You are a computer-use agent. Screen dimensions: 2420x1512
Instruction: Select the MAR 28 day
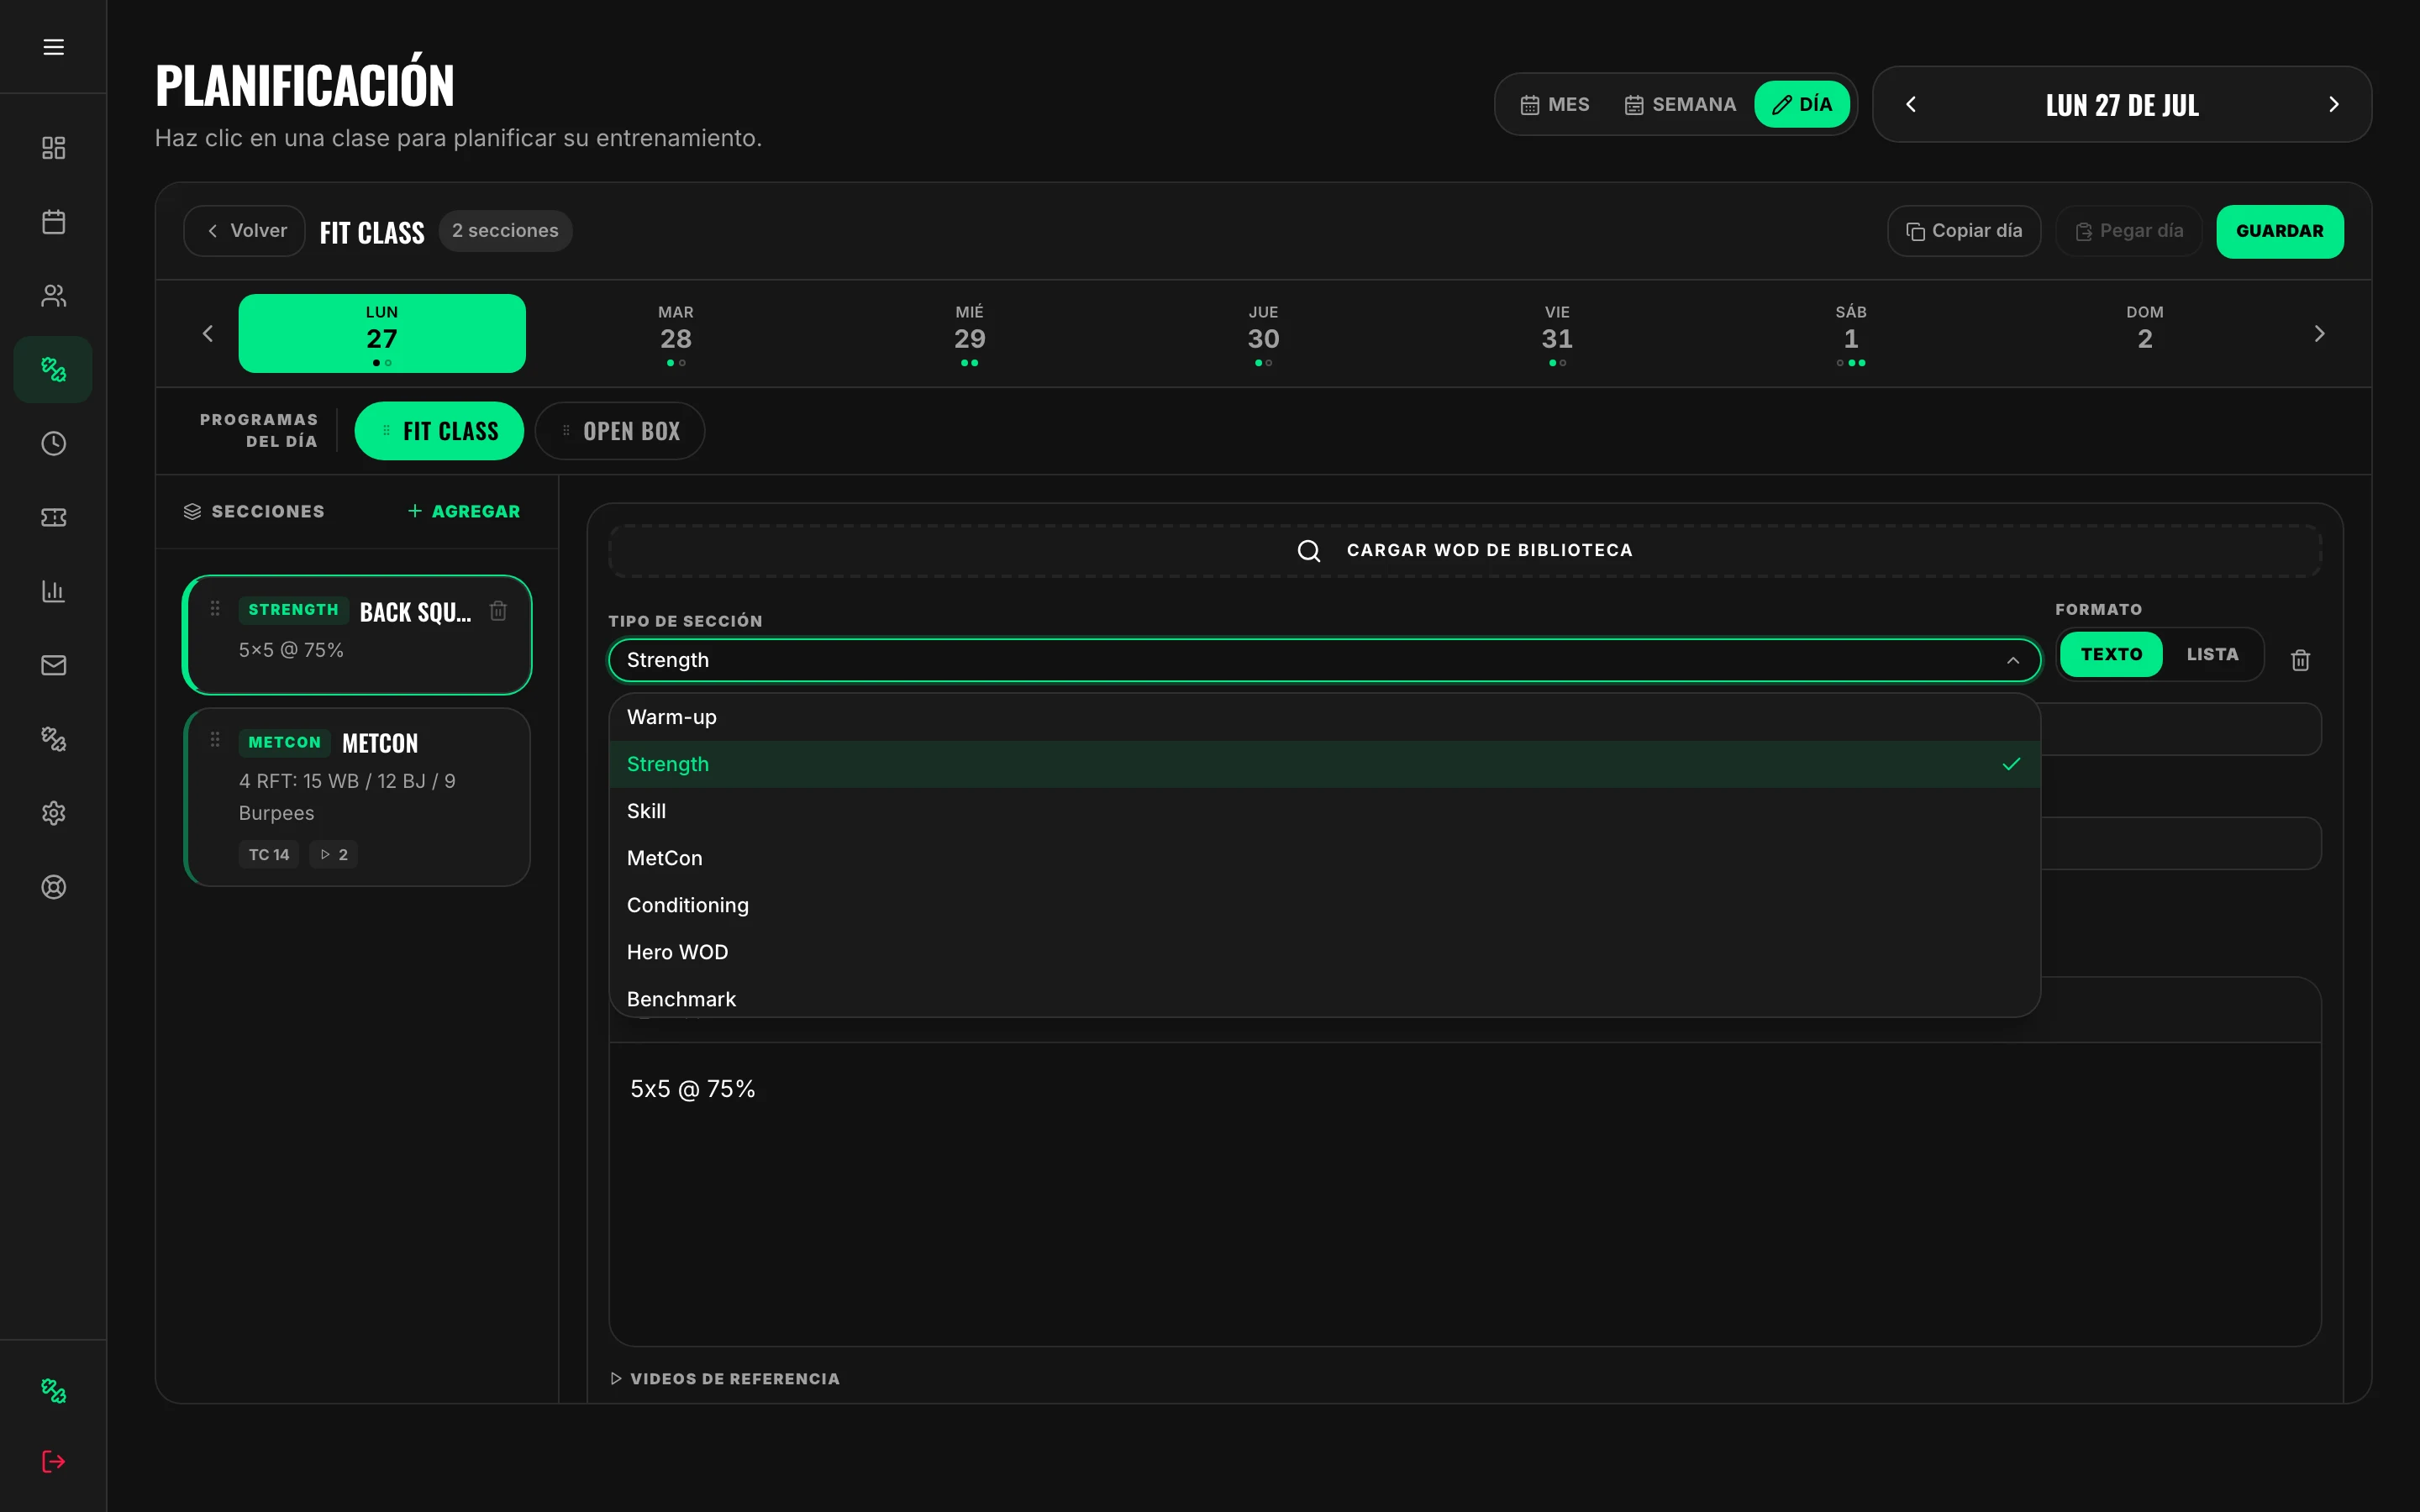[676, 334]
